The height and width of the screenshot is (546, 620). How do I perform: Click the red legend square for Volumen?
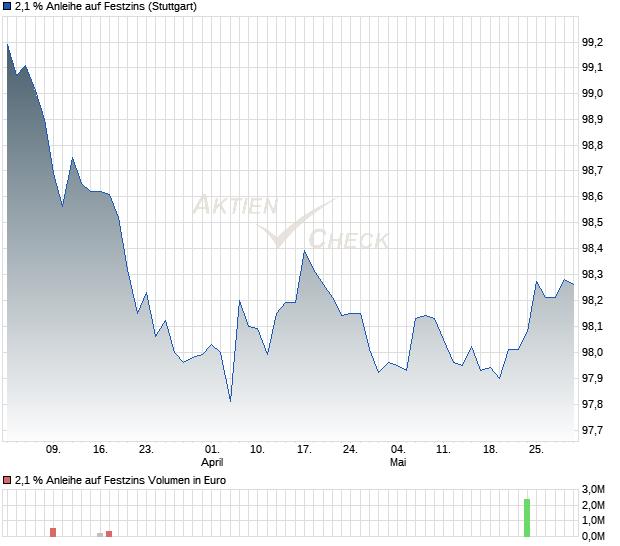pos(7,480)
